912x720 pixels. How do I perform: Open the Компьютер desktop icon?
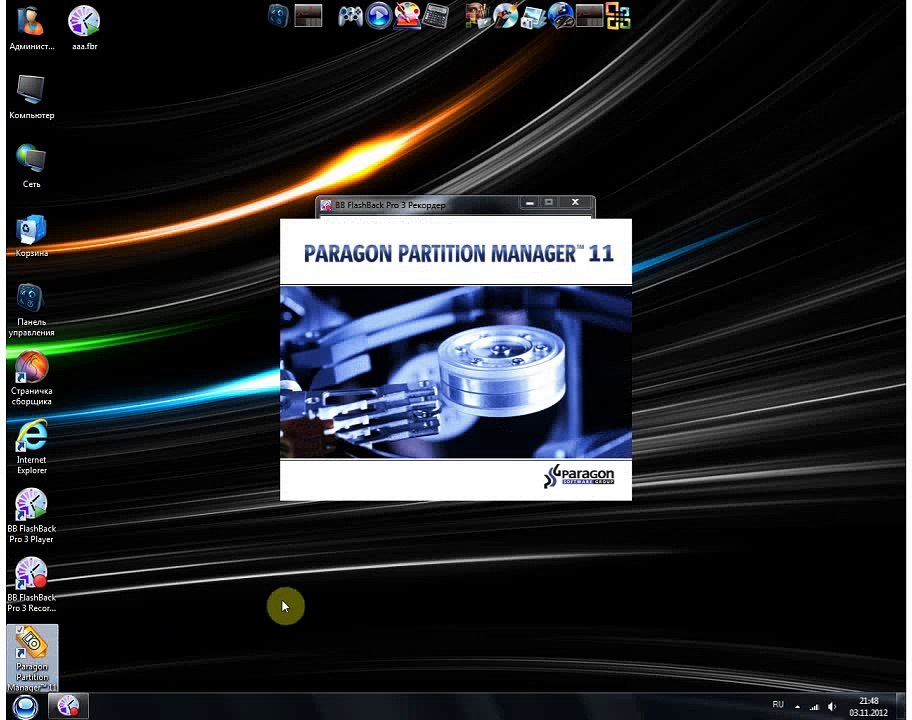pyautogui.click(x=31, y=97)
